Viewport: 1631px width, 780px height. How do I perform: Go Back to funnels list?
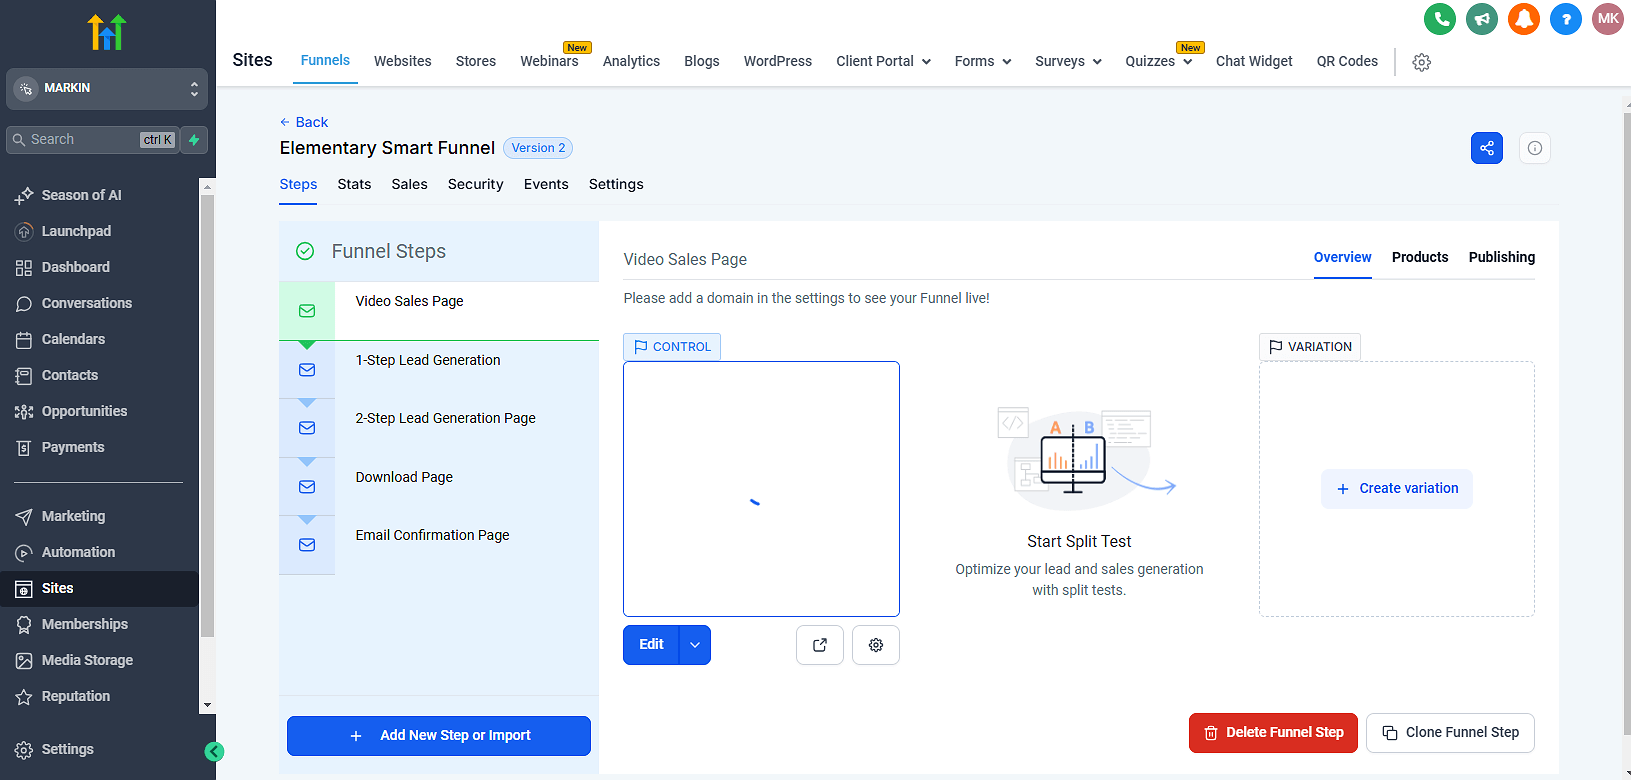304,122
